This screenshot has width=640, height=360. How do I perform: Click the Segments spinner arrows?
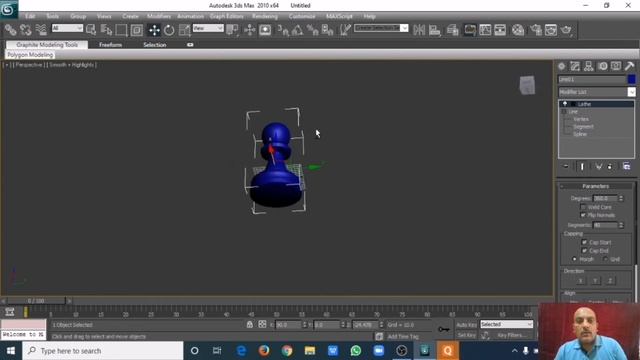click(x=621, y=225)
